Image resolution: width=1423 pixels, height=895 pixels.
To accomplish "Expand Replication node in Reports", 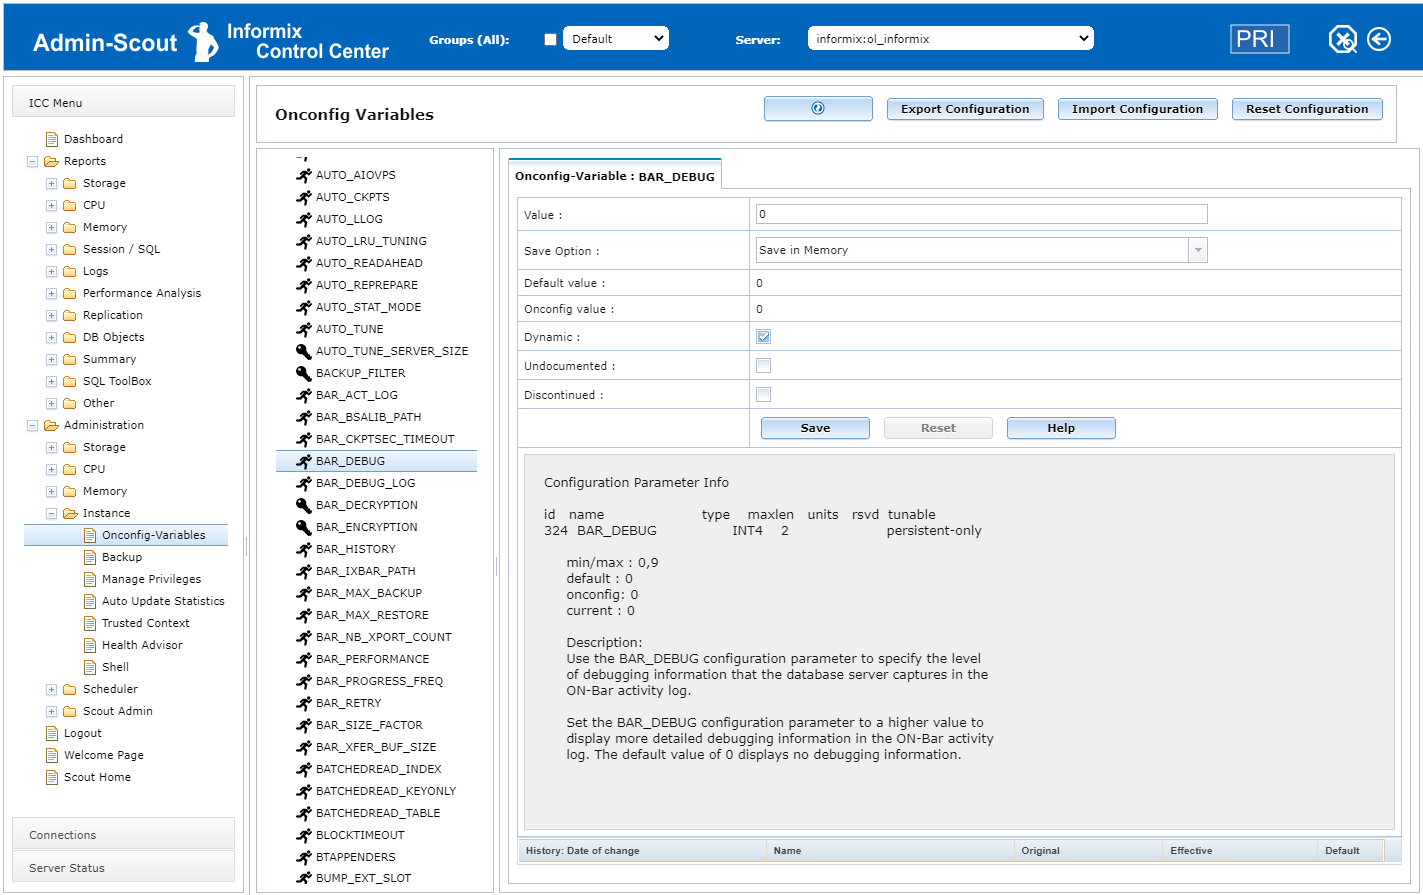I will 51,315.
